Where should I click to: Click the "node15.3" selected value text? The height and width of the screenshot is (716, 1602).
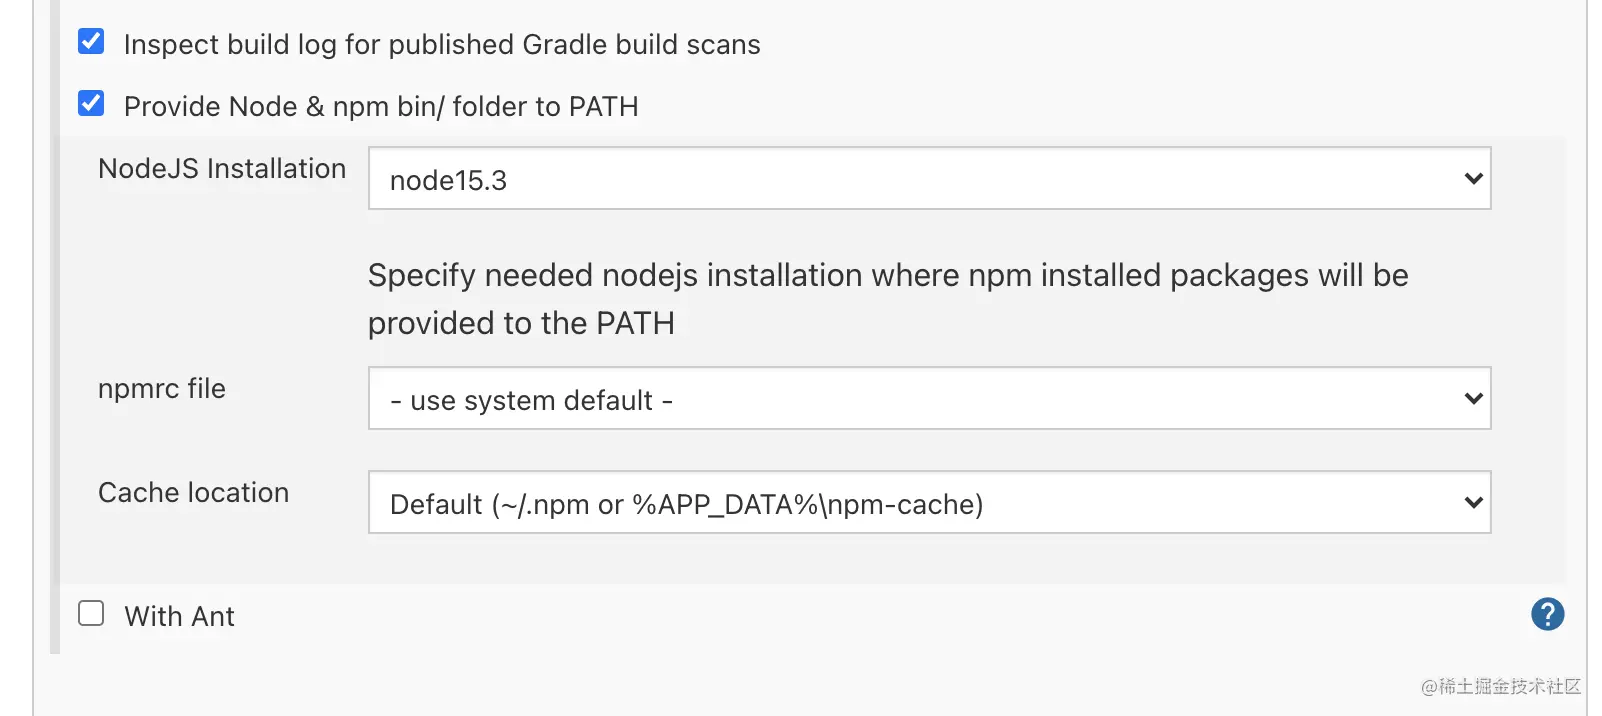point(448,181)
